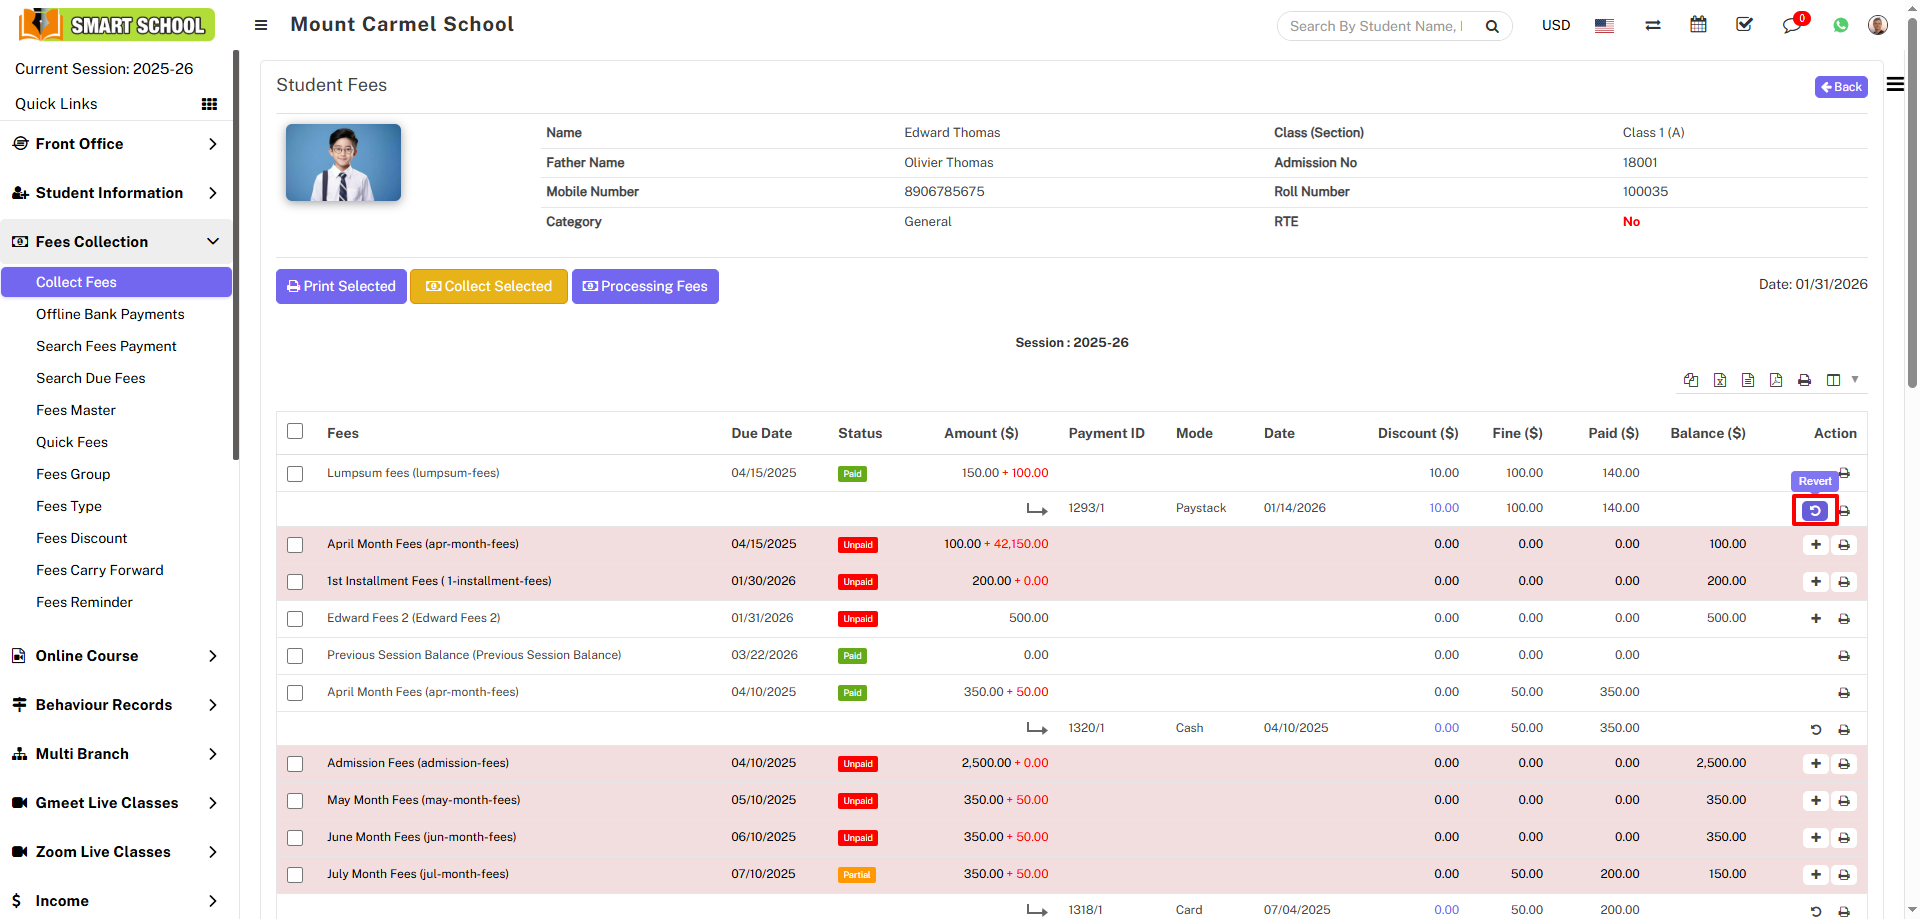Click the Revert icon for payment 1293/1
The width and height of the screenshot is (1920, 919).
click(1814, 510)
